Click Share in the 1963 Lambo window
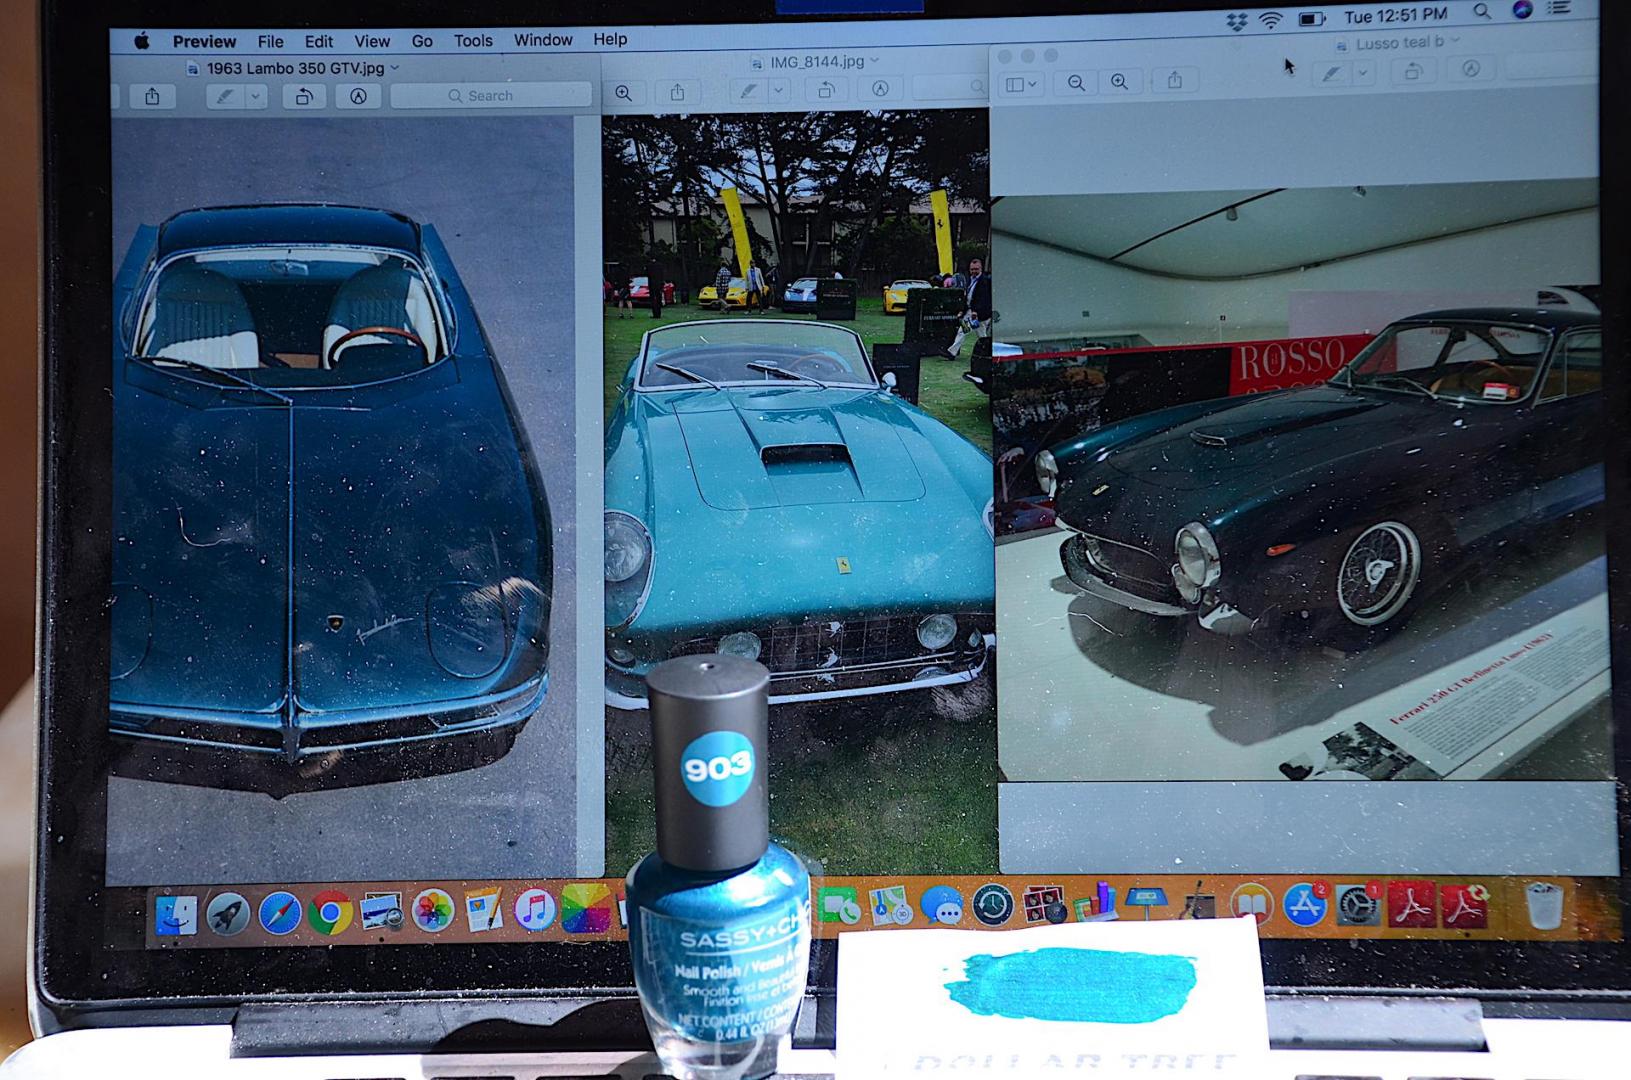Screen dimensions: 1631x1080 (x=152, y=96)
